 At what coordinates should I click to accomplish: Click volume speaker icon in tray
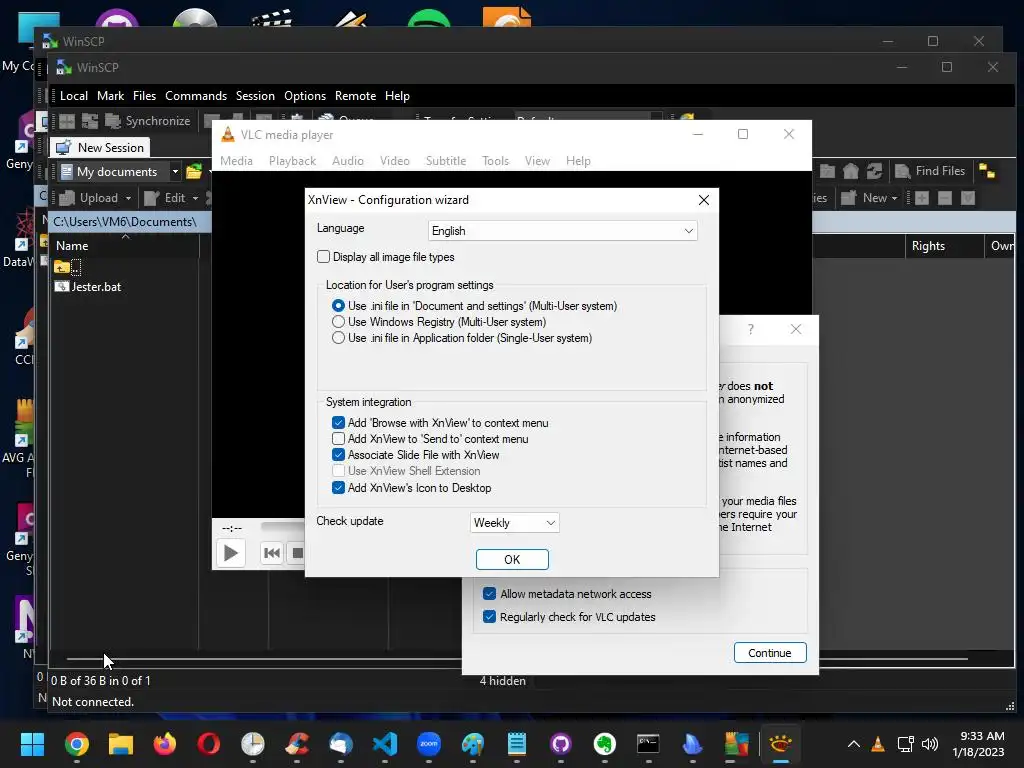[x=930, y=744]
